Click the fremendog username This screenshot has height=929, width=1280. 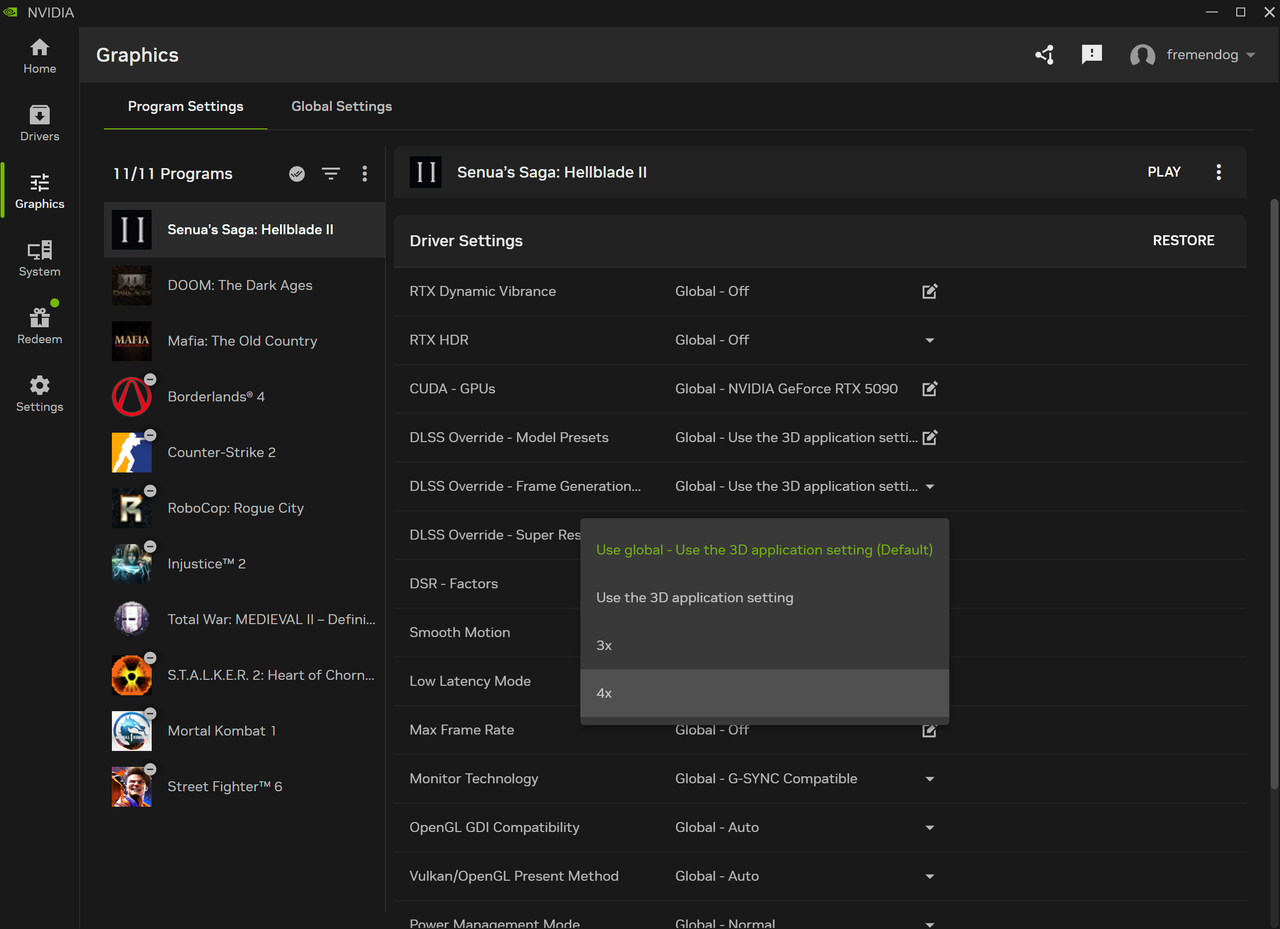click(x=1202, y=55)
